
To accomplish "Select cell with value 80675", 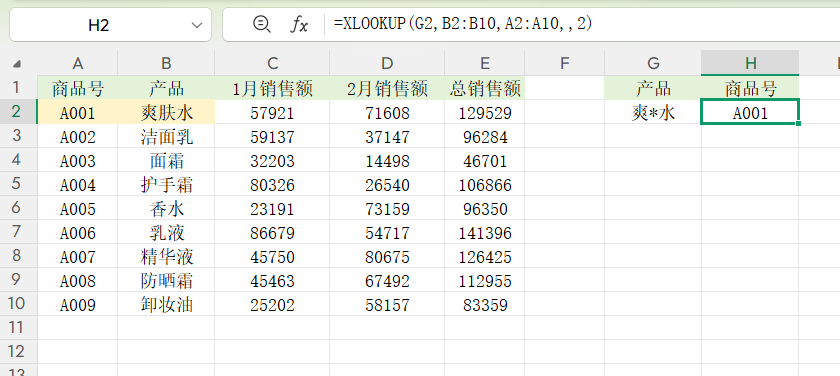I will click(387, 257).
